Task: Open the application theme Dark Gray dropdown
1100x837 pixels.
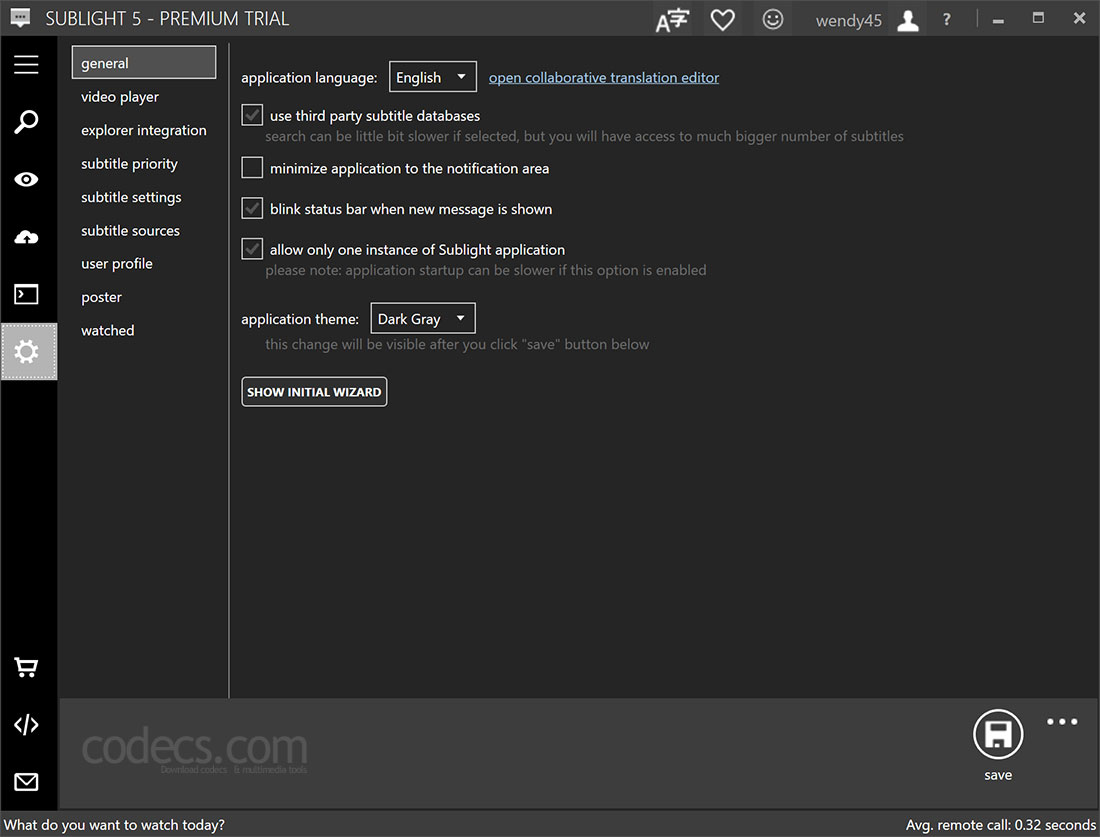Action: 423,319
